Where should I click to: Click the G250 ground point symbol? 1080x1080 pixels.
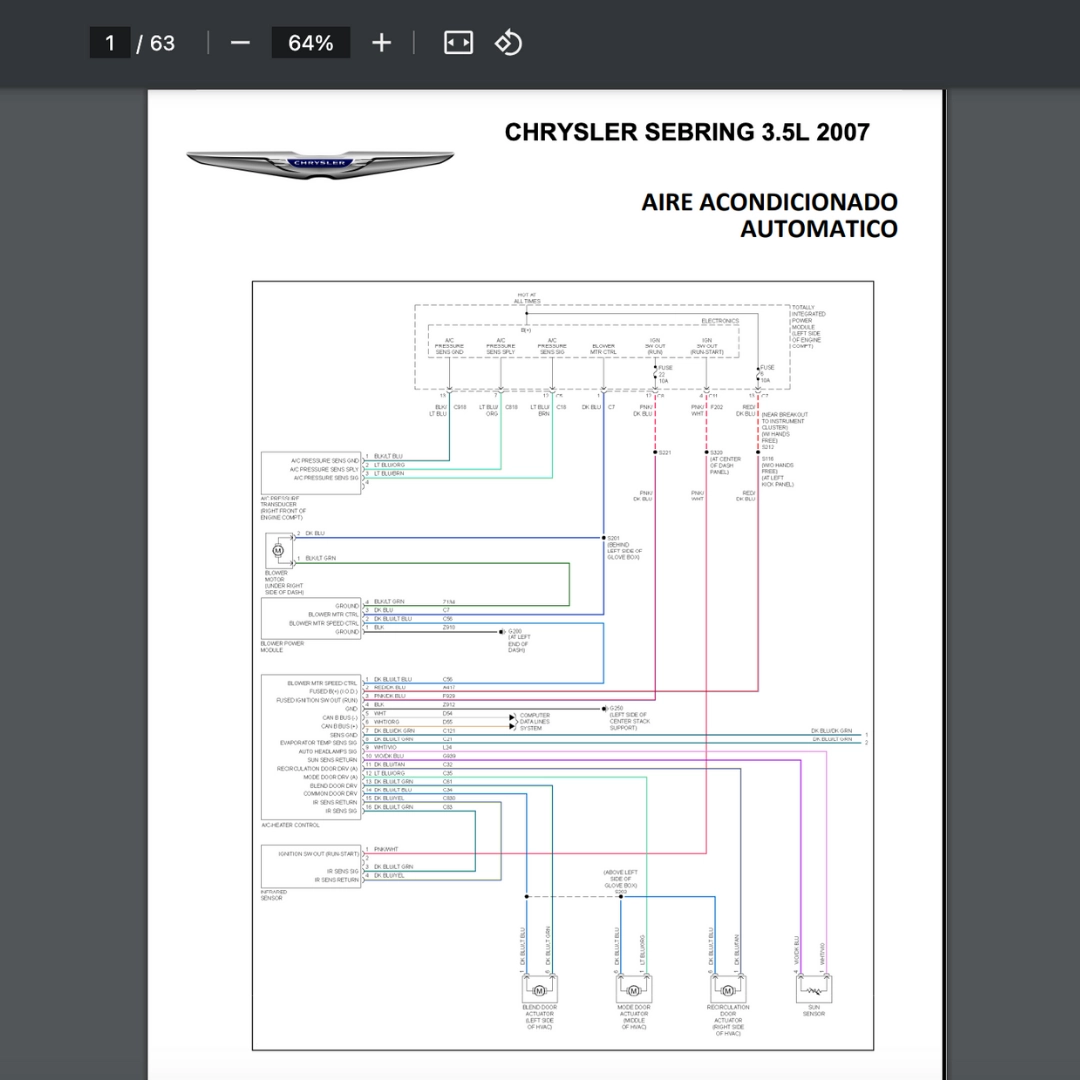(604, 708)
